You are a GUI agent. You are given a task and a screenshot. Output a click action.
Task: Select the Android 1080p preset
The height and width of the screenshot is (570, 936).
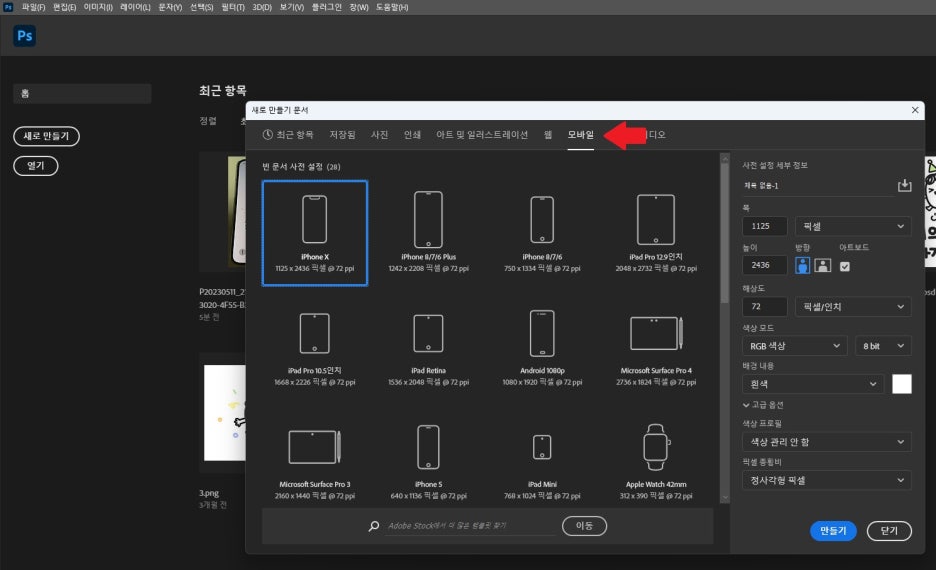click(x=542, y=347)
